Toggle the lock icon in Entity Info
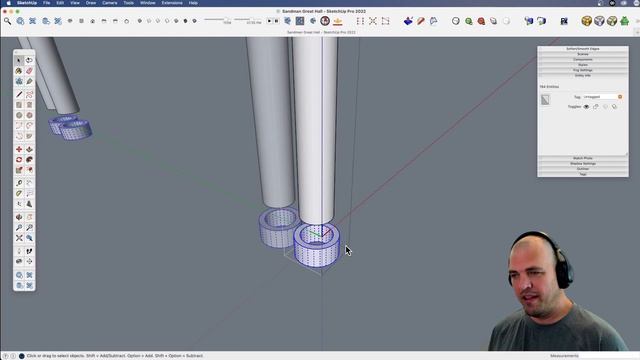 (x=596, y=107)
